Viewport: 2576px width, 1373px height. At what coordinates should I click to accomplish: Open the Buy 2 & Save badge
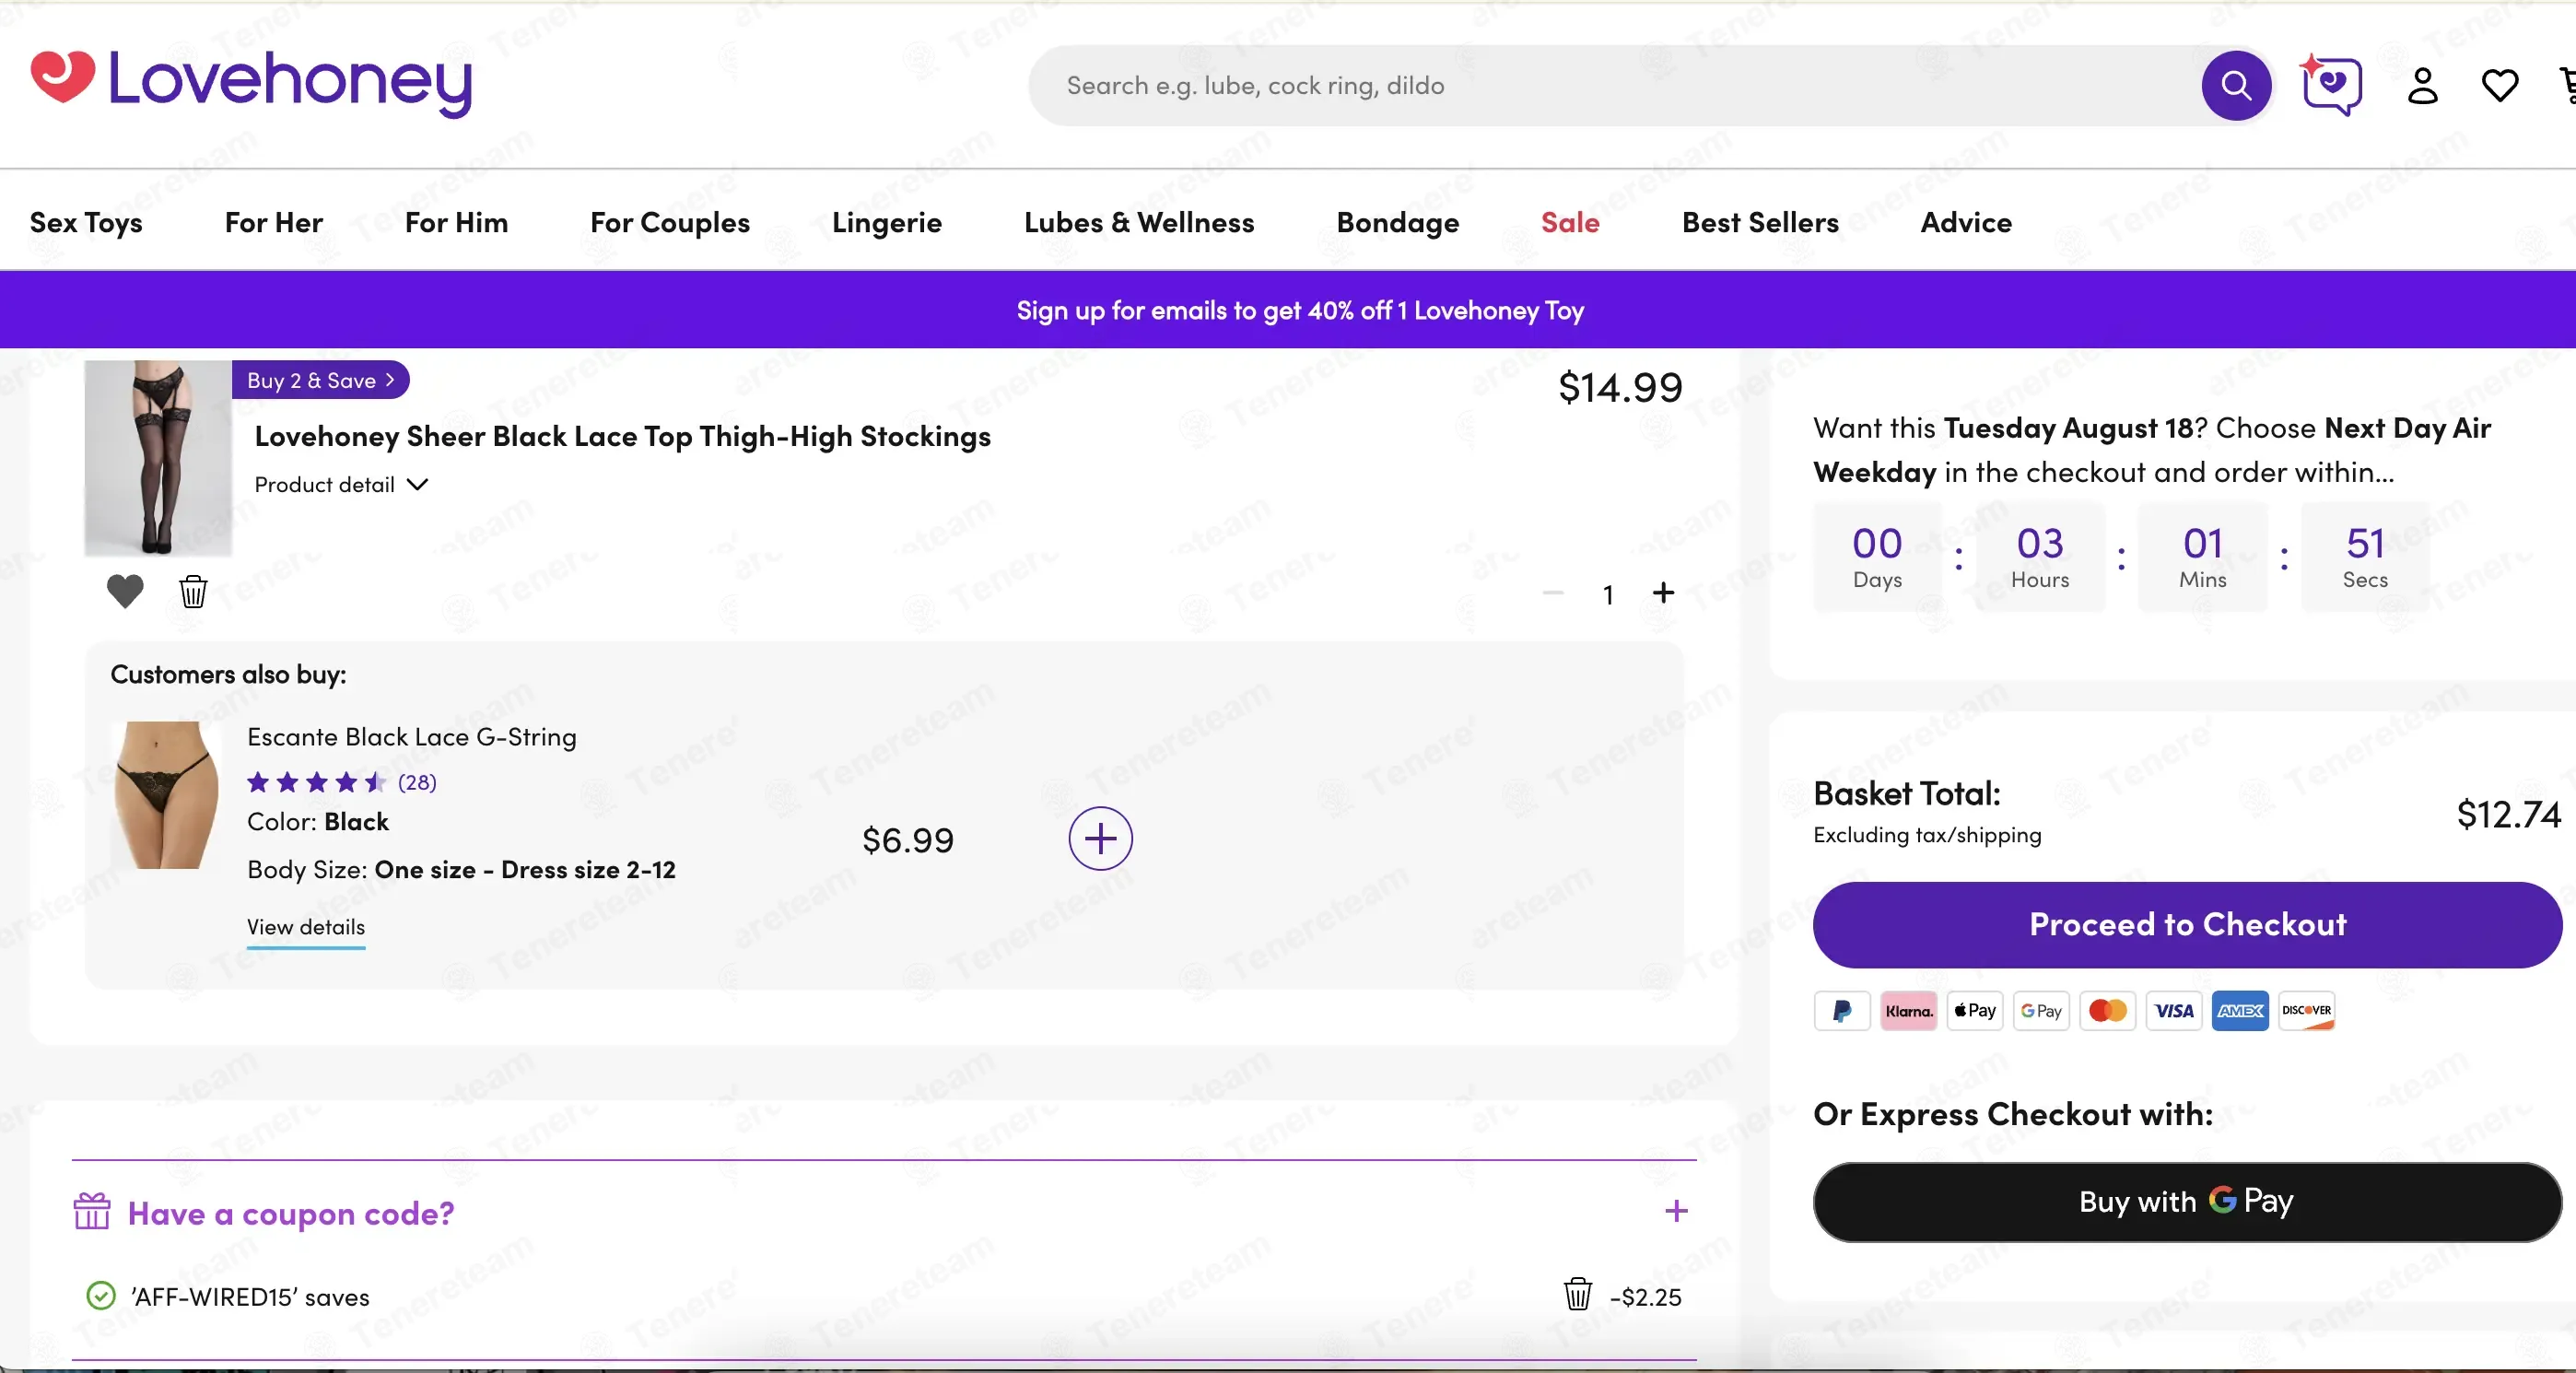coord(320,380)
